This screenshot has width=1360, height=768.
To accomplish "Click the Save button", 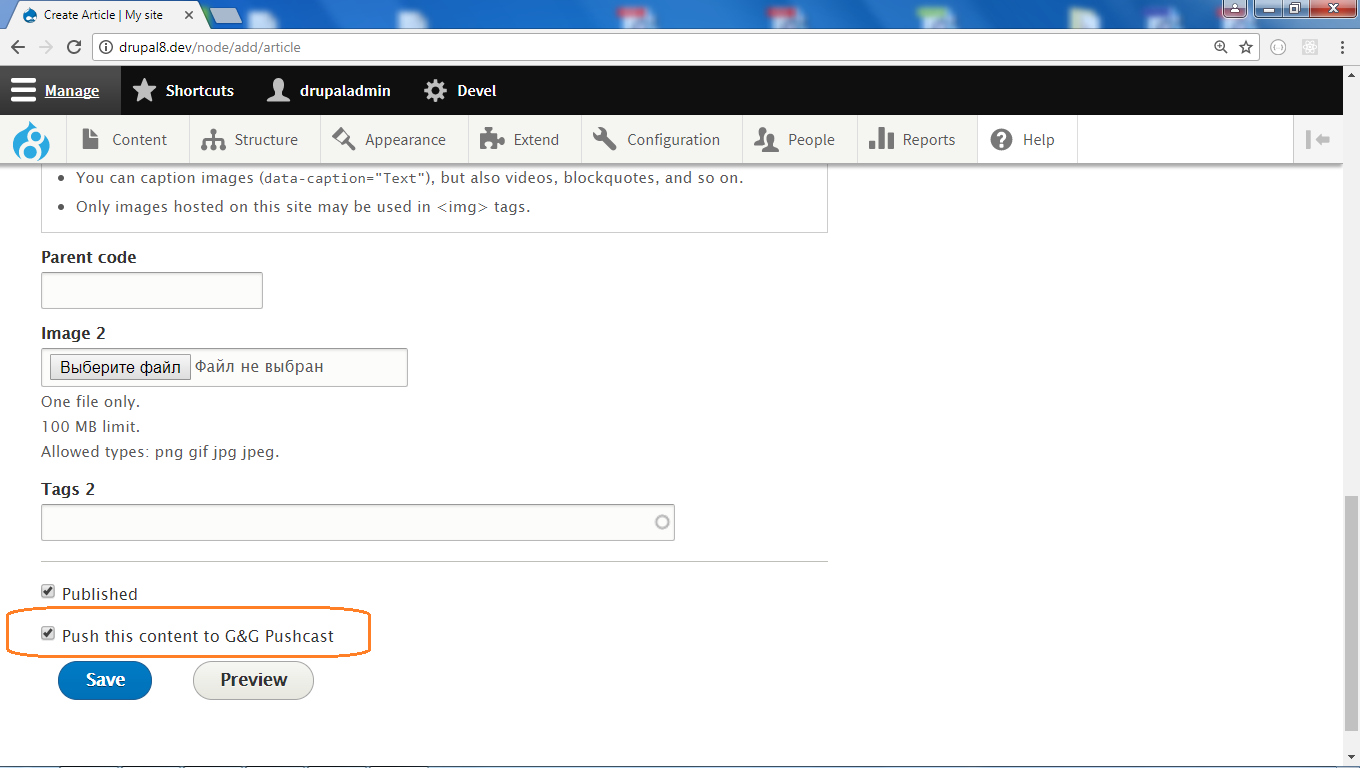I will click(x=104, y=680).
